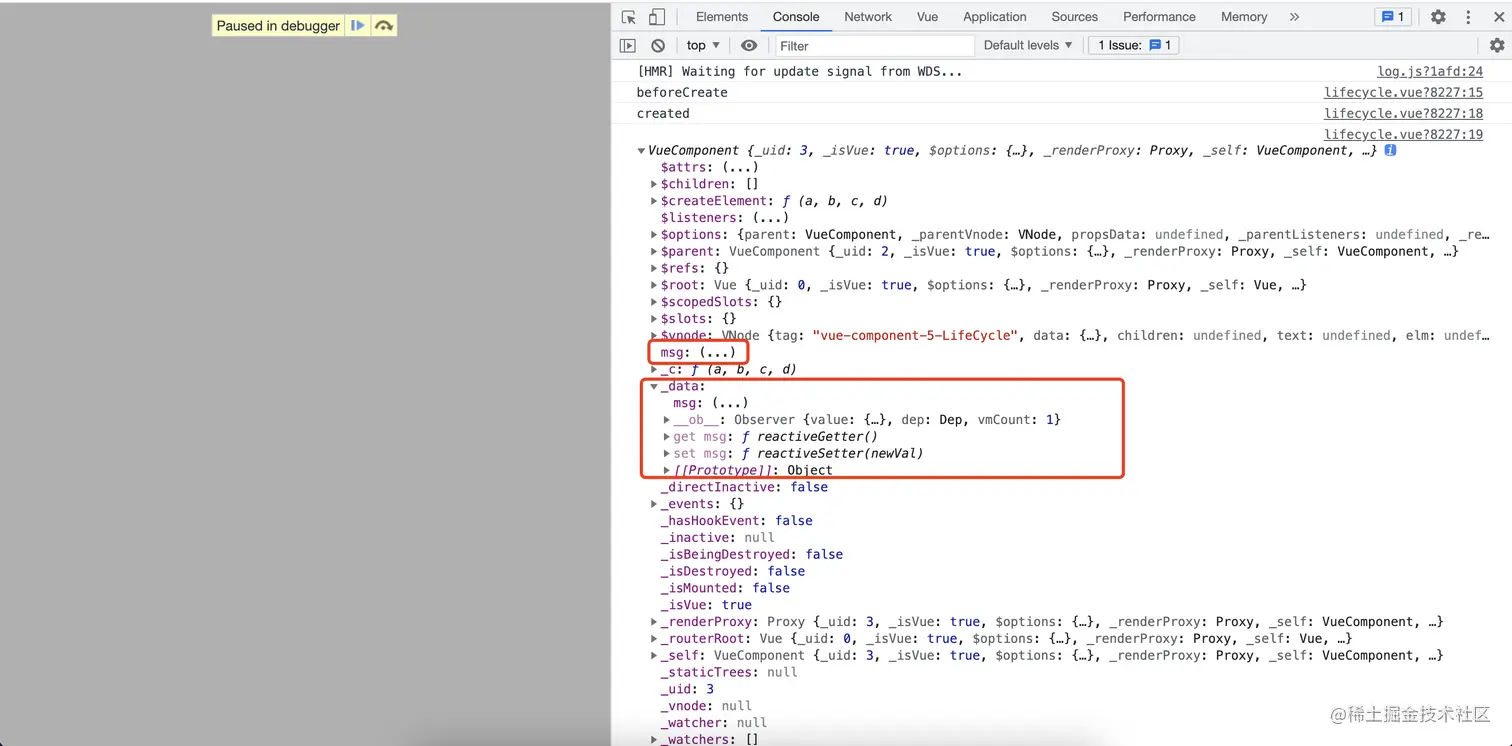Open the Default levels dropdown
This screenshot has height=746, width=1512.
pyautogui.click(x=1028, y=45)
